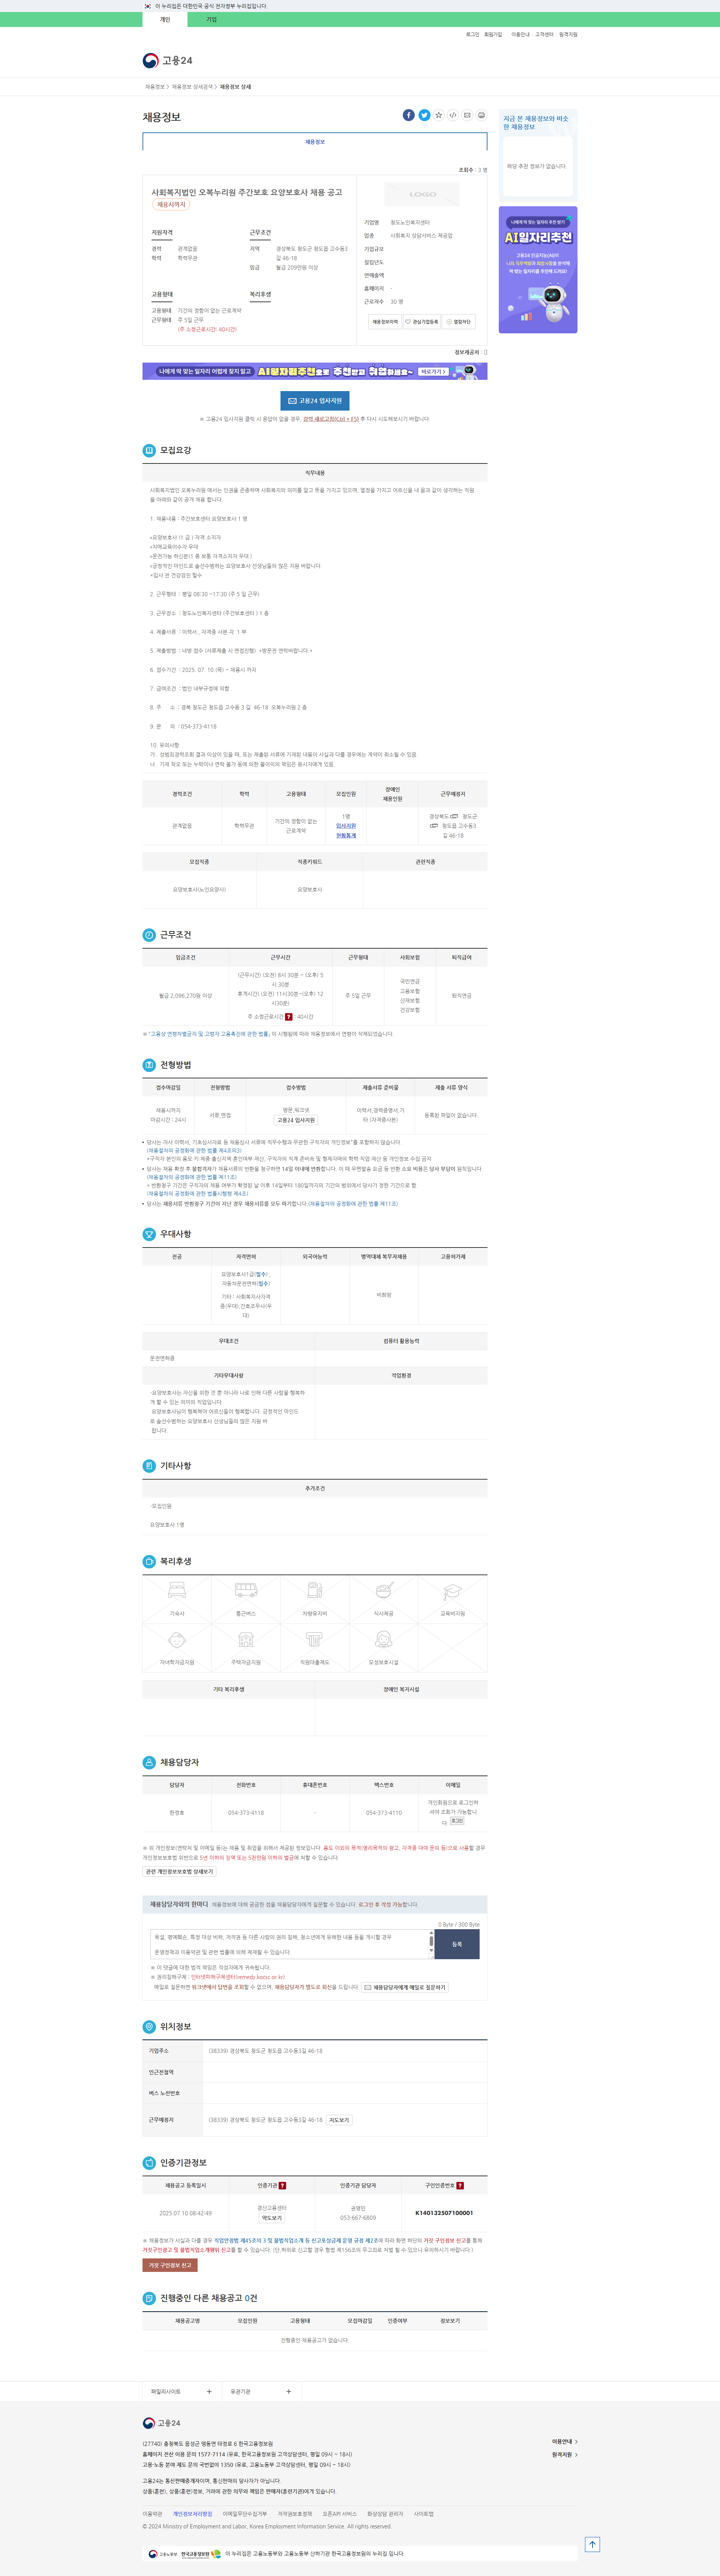Open 회원가입 in the top menu
The image size is (720, 2576).
[x=493, y=34]
